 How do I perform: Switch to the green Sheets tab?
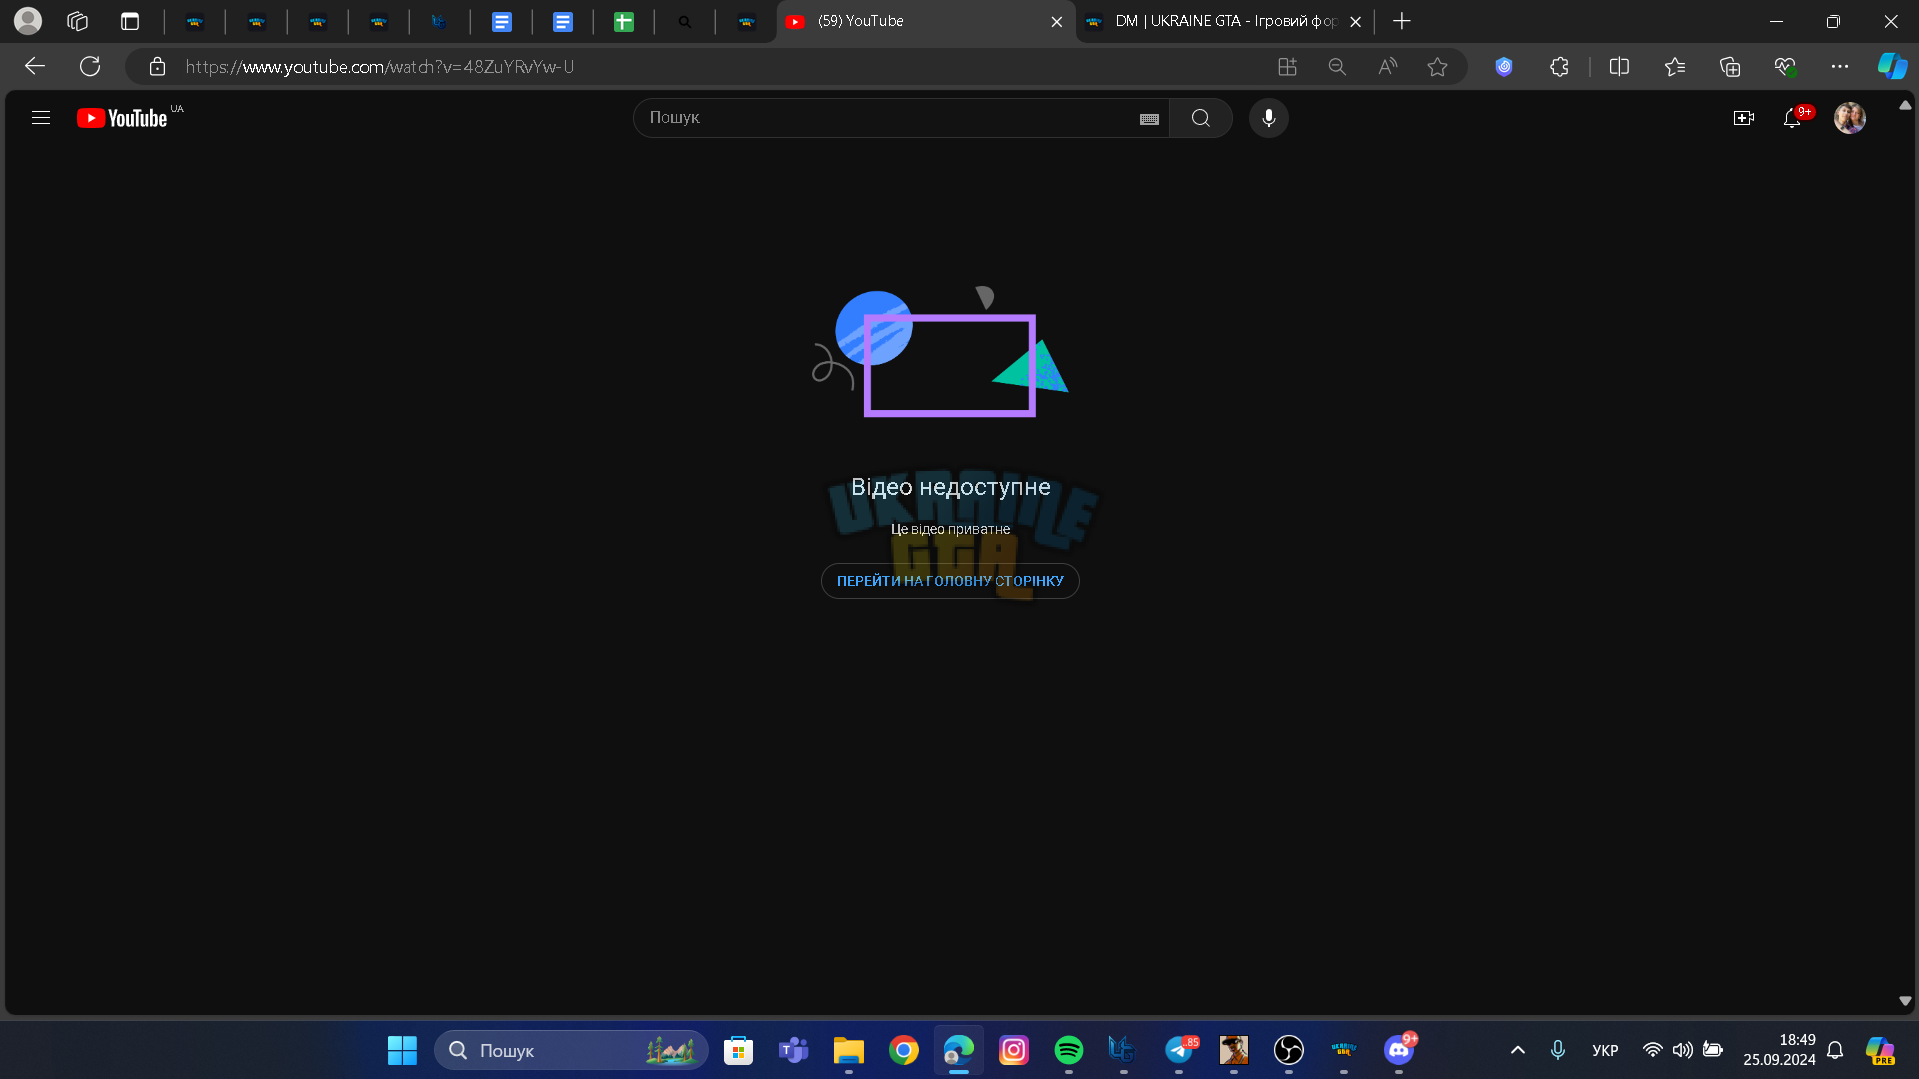coord(624,22)
